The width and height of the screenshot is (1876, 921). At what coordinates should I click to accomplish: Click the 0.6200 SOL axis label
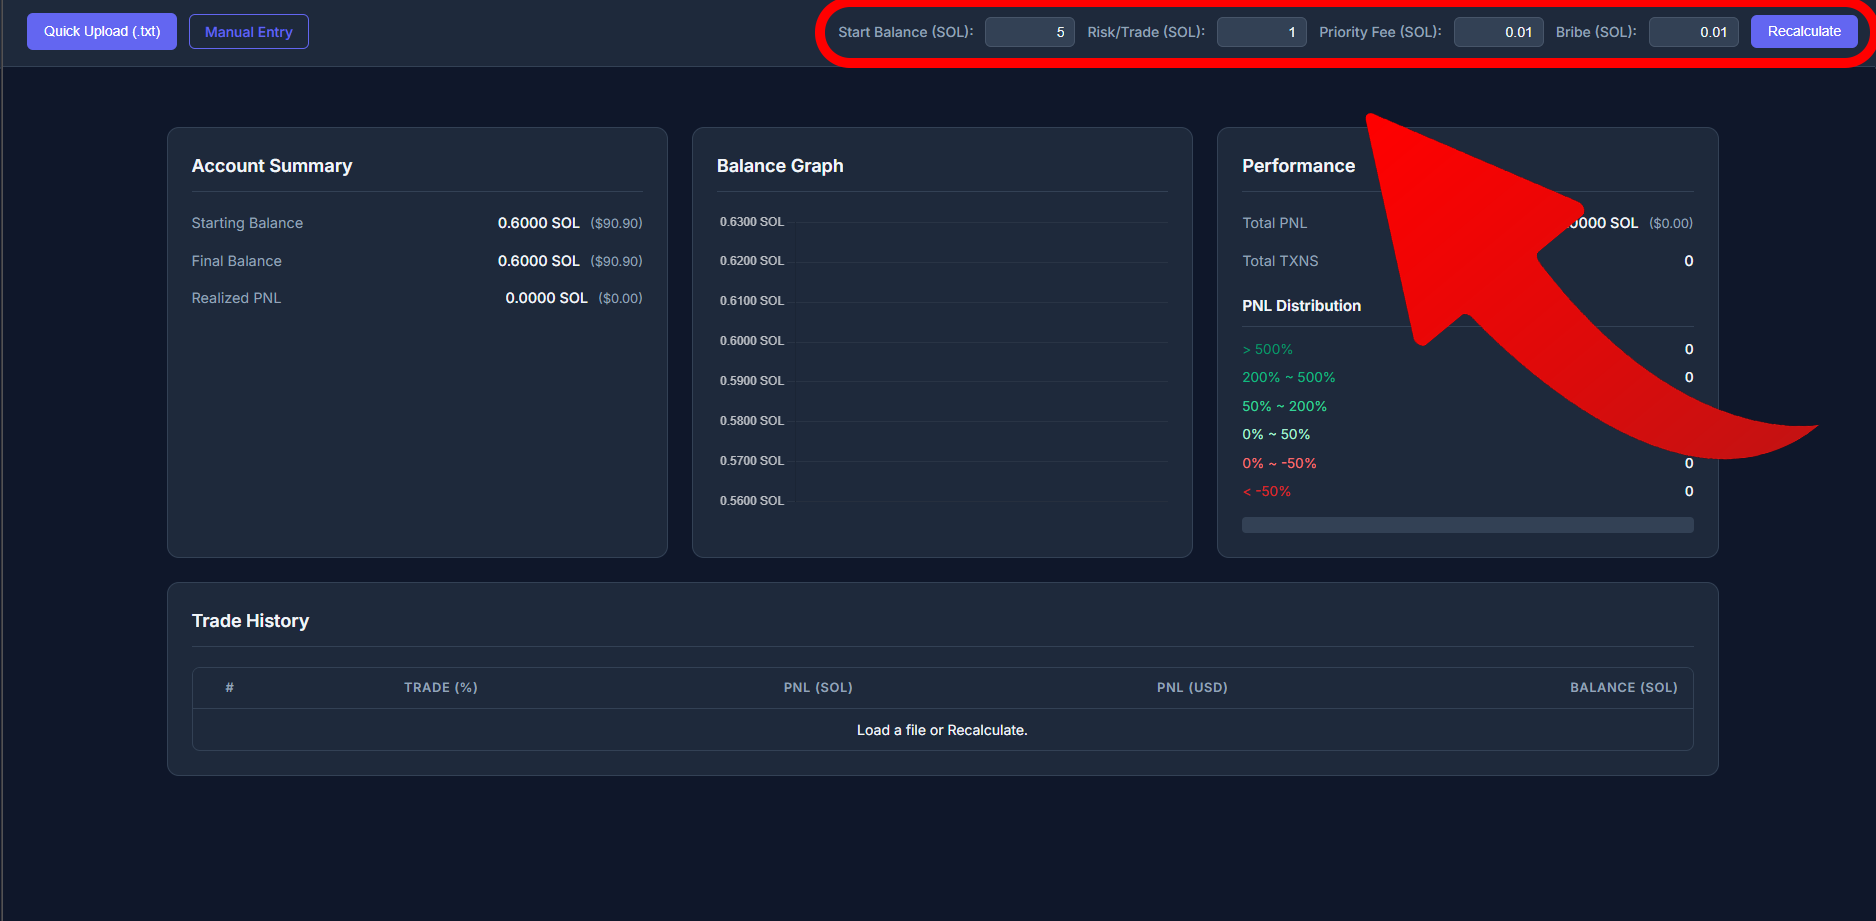[x=752, y=261]
